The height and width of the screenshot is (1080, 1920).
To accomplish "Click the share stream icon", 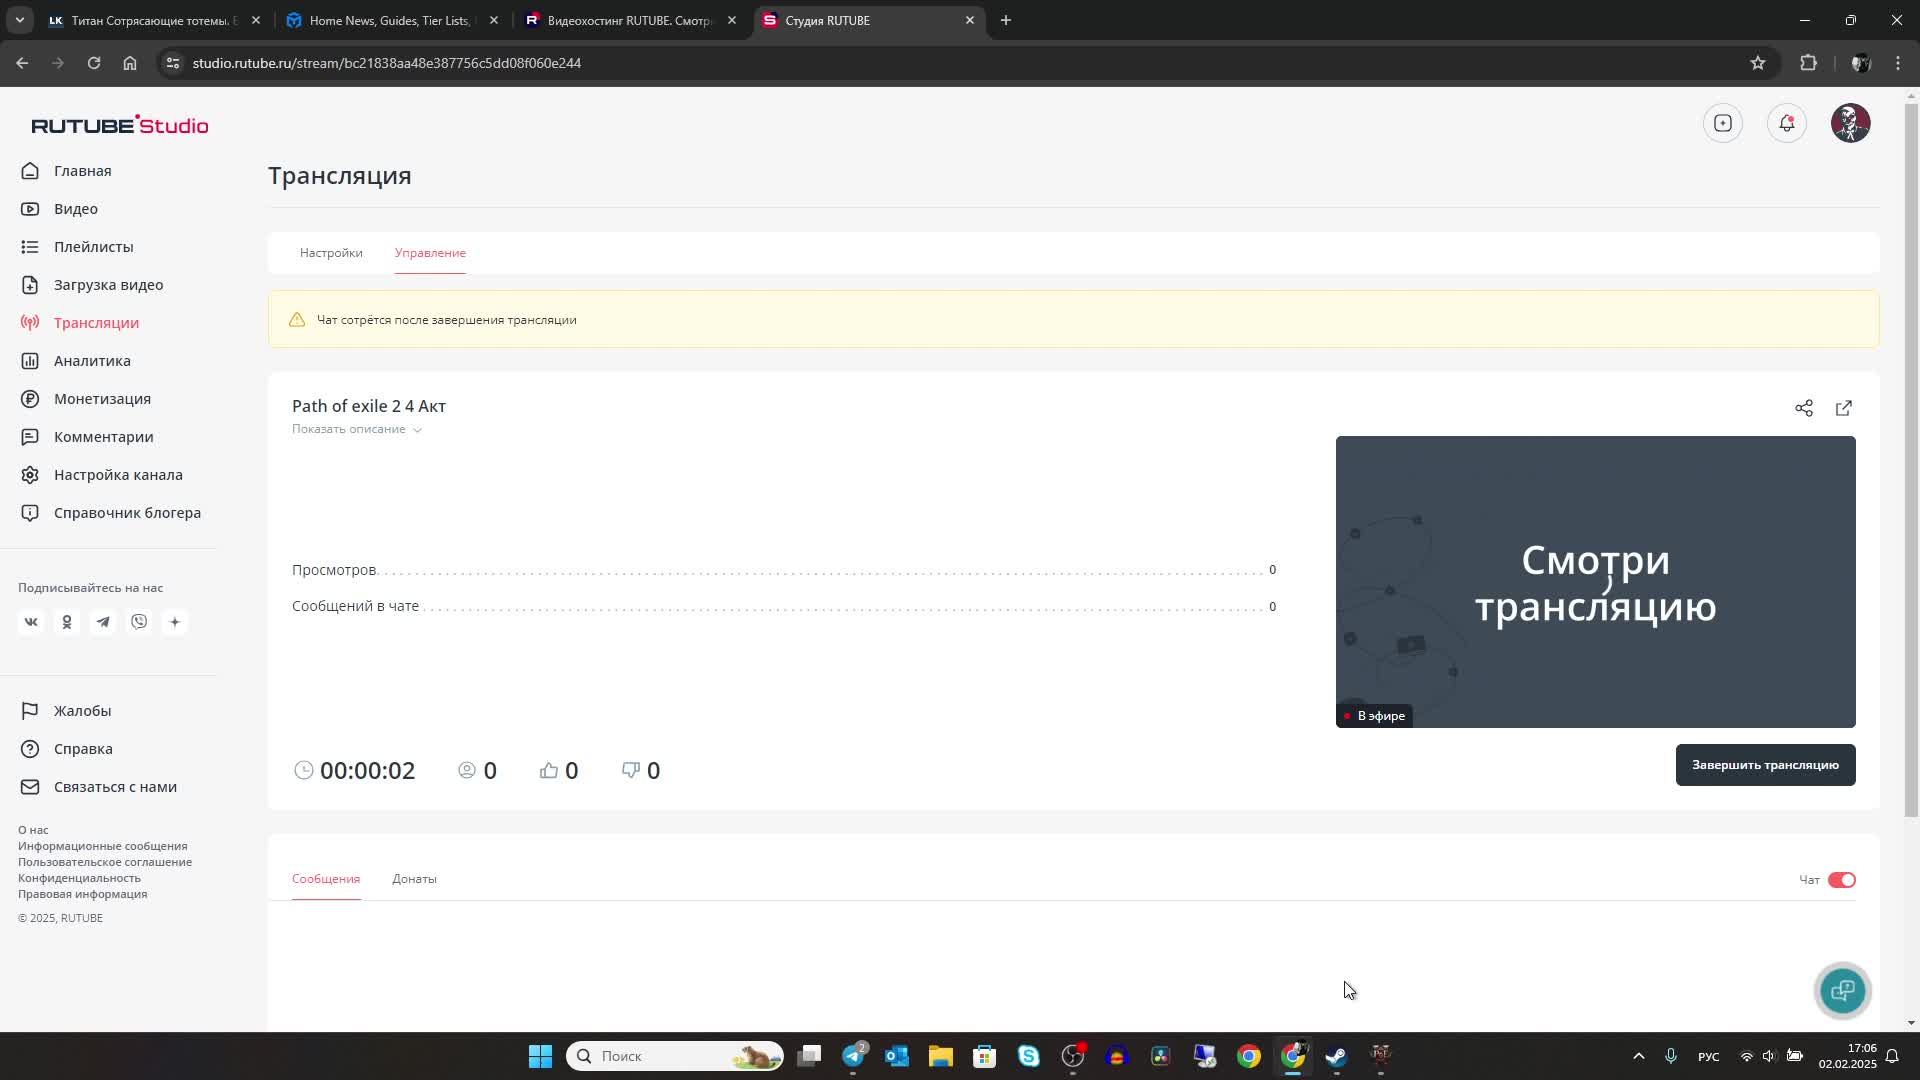I will click(1803, 408).
